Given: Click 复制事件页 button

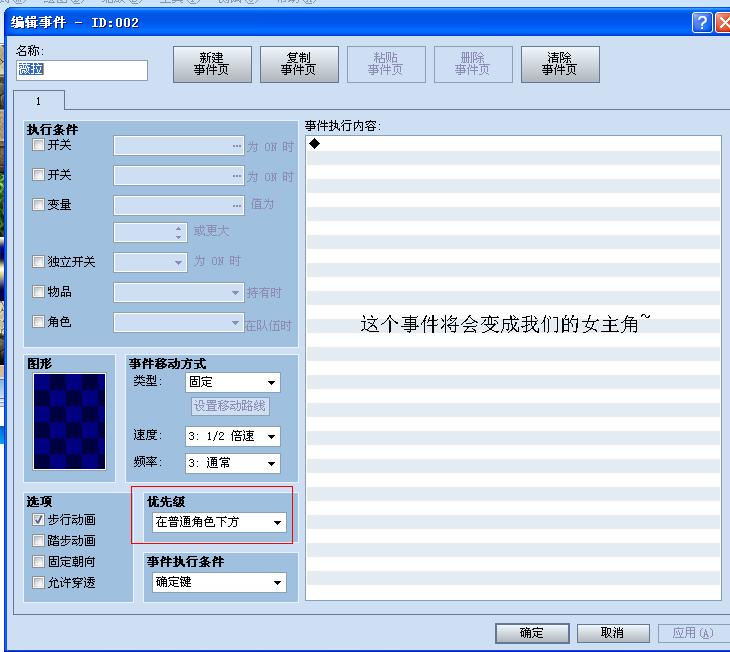Looking at the screenshot, I should pos(299,64).
